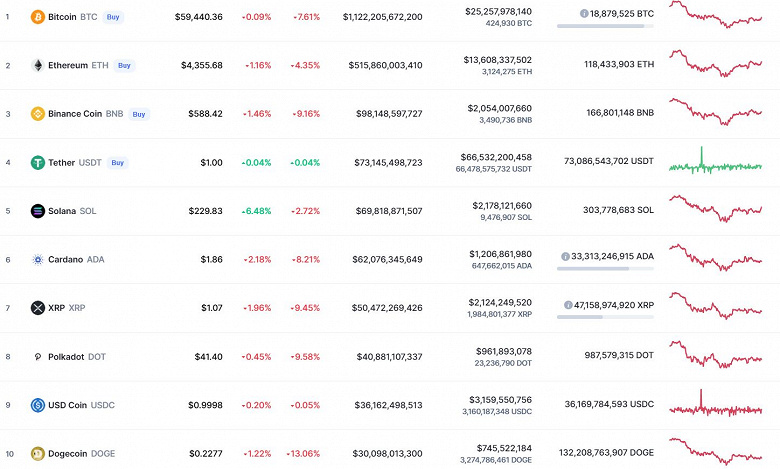
Task: Open the Tether green sparkline chart
Action: (715, 163)
